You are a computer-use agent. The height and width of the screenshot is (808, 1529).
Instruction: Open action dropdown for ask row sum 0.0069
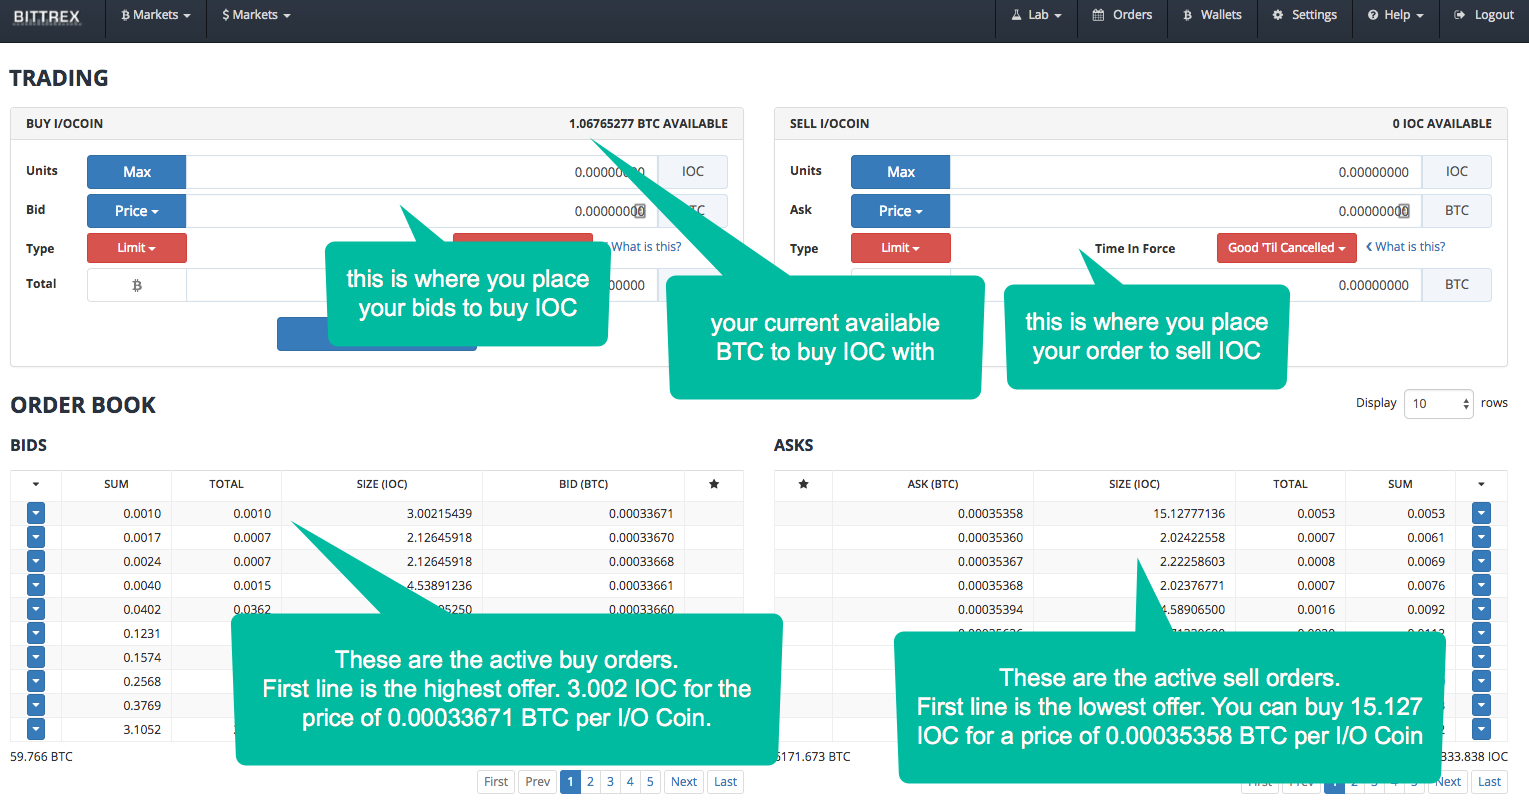point(1481,561)
